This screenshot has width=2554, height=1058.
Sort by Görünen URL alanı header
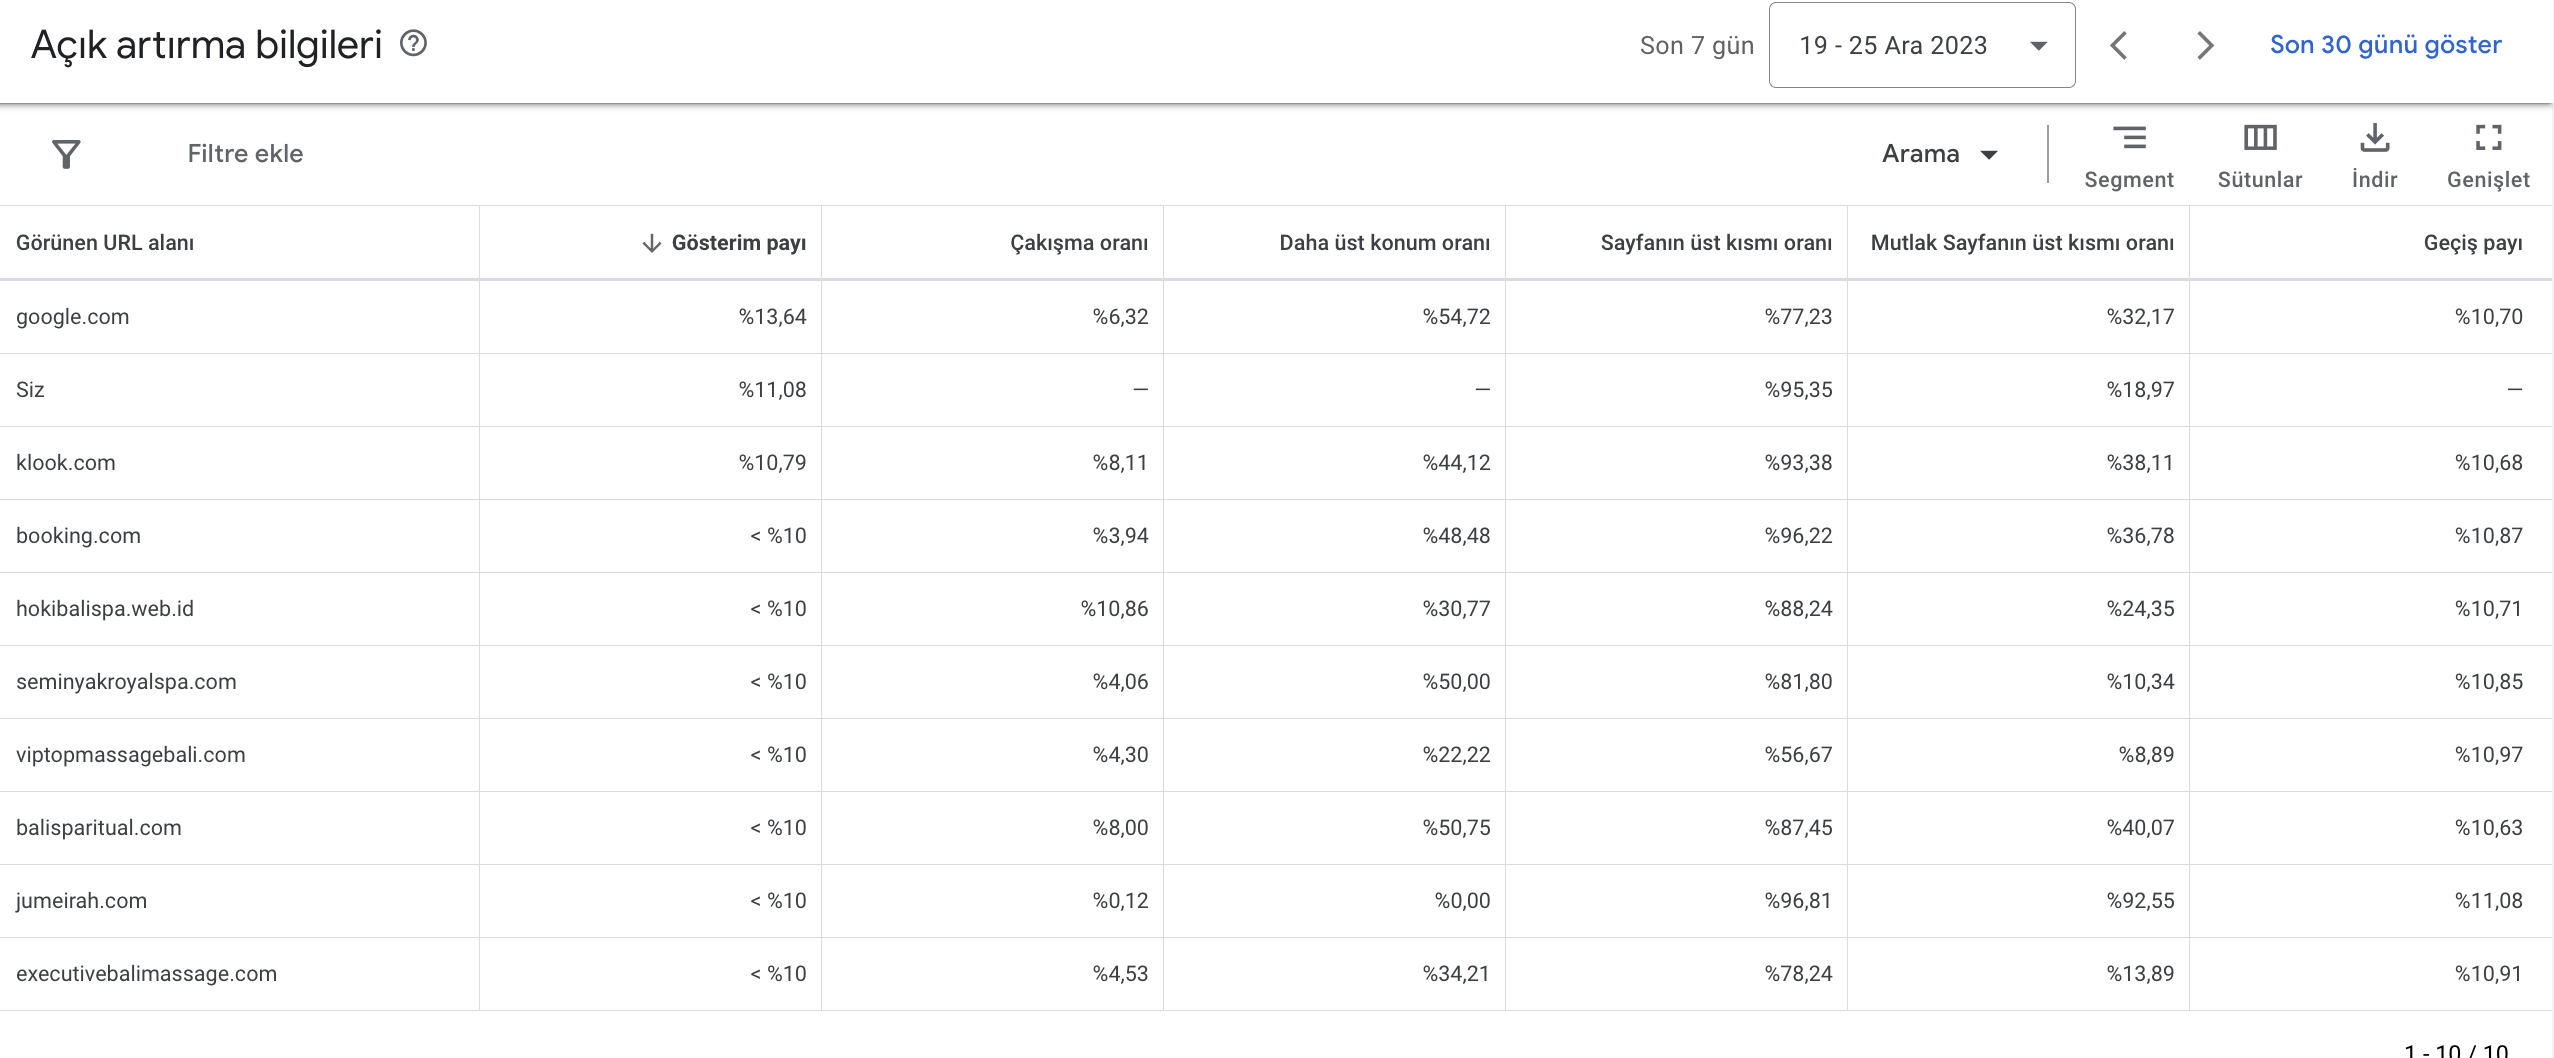click(105, 243)
